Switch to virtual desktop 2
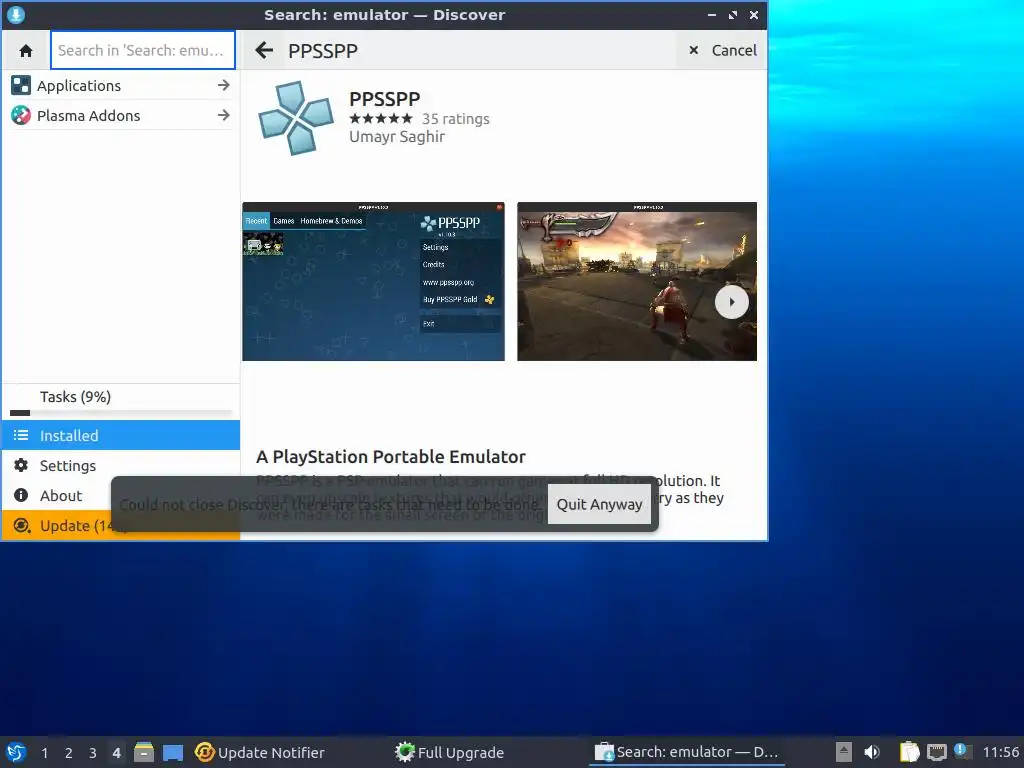The image size is (1024, 768). 69,753
